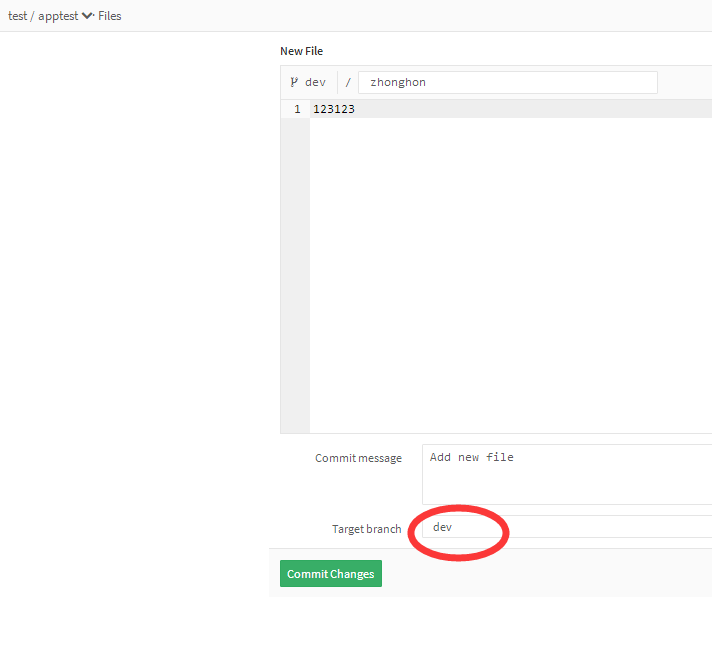Click the Commit message text area
The height and width of the screenshot is (650, 712).
(x=567, y=474)
